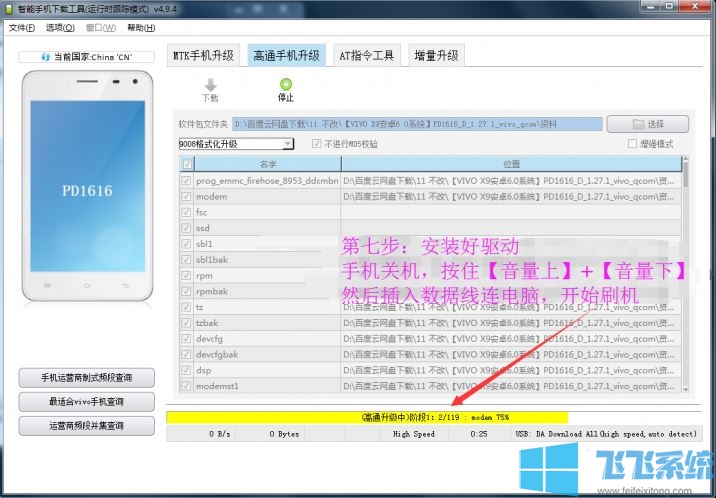Click the High Speed status entry
Image resolution: width=716 pixels, height=498 pixels.
414,434
